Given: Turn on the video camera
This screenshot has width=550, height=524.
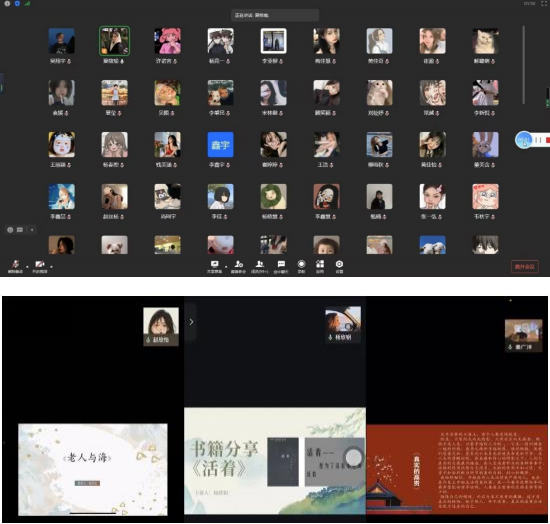Looking at the screenshot, I should click(x=40, y=264).
